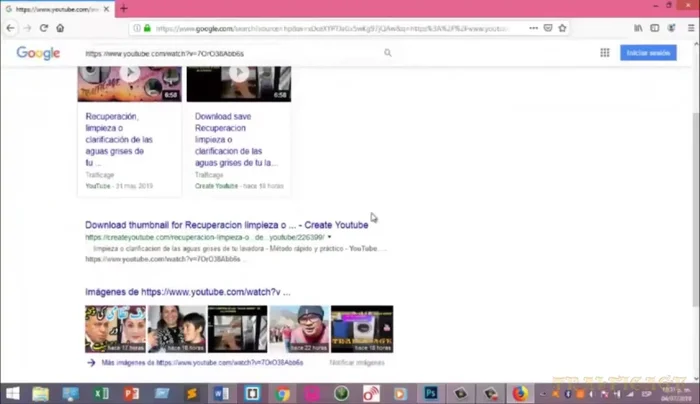Open Sublime Text from the taskbar
This screenshot has width=700, height=404.
pyautogui.click(x=192, y=393)
